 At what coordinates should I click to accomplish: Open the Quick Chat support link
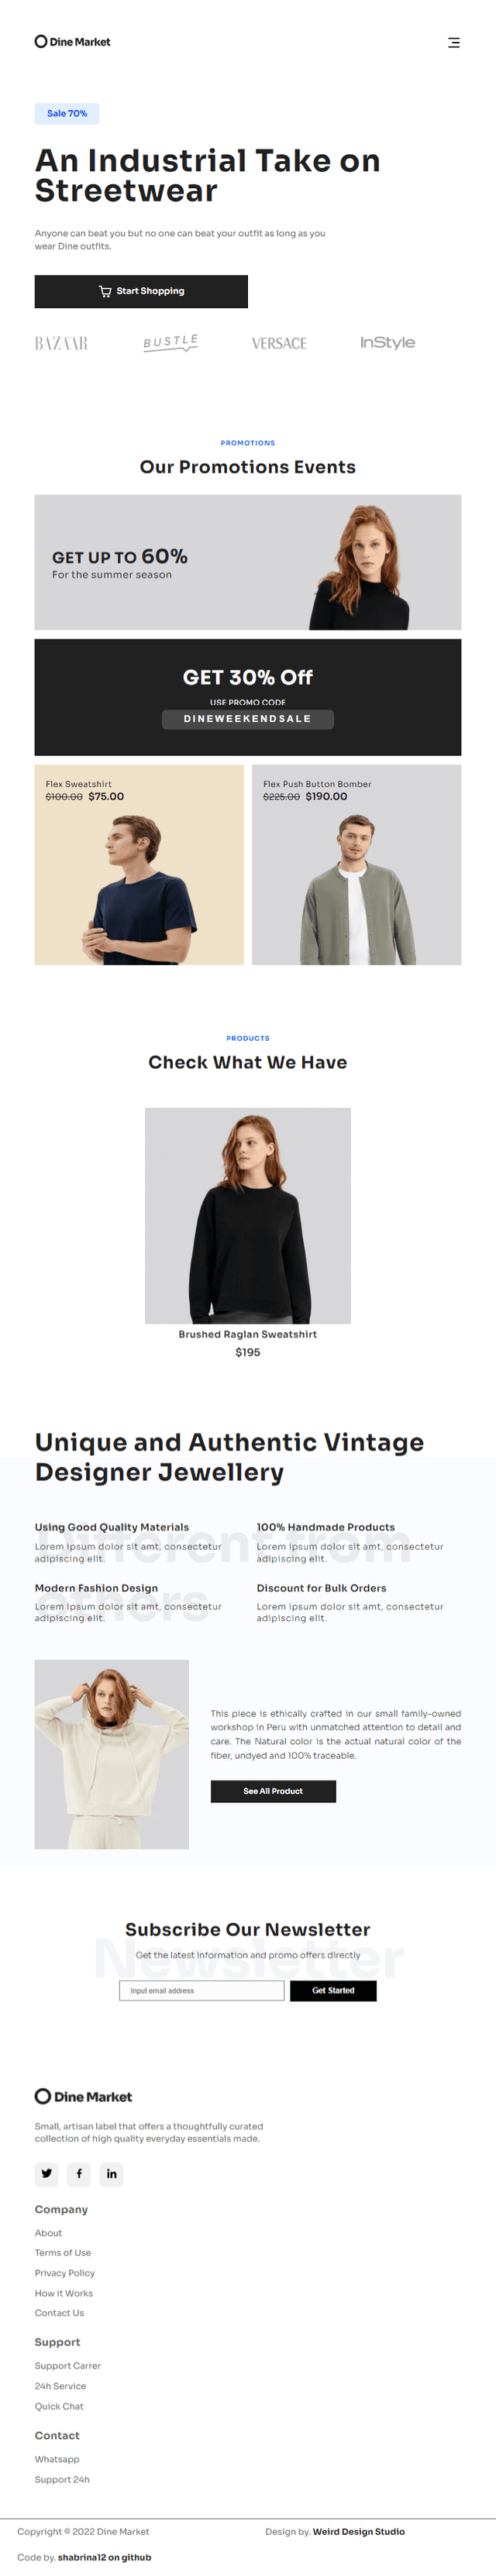click(59, 2406)
